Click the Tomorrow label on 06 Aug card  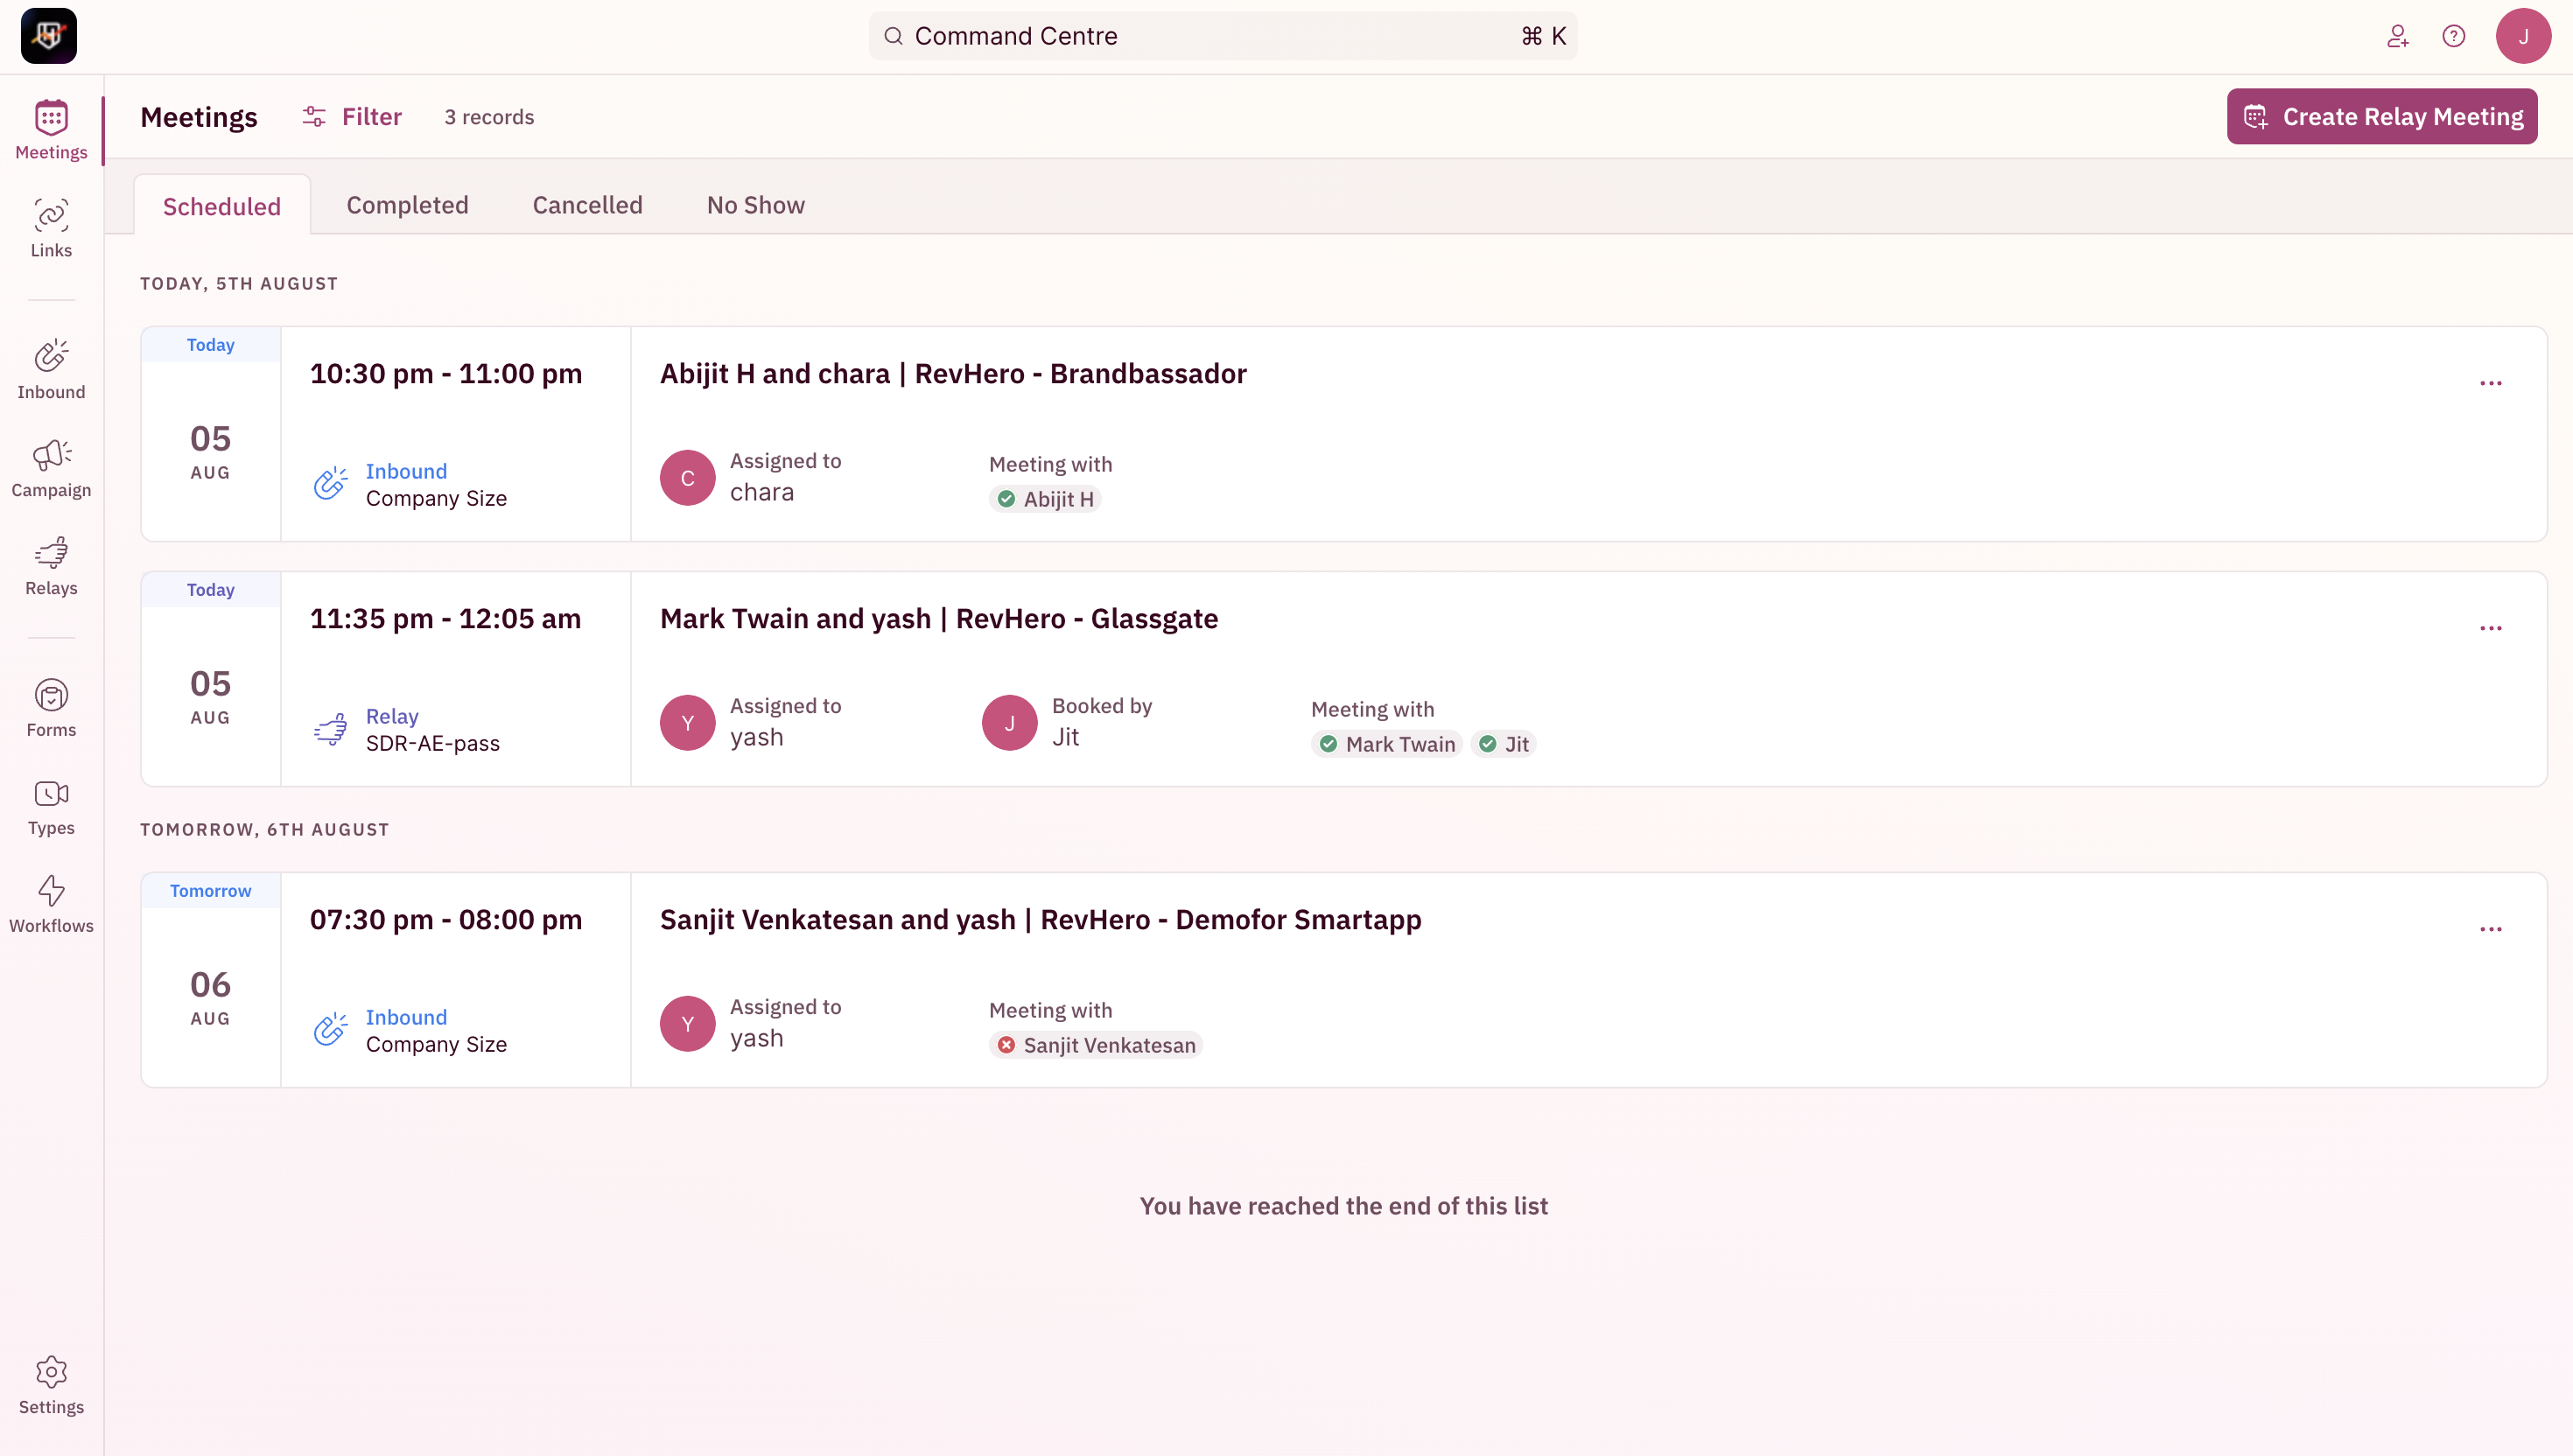pyautogui.click(x=211, y=891)
